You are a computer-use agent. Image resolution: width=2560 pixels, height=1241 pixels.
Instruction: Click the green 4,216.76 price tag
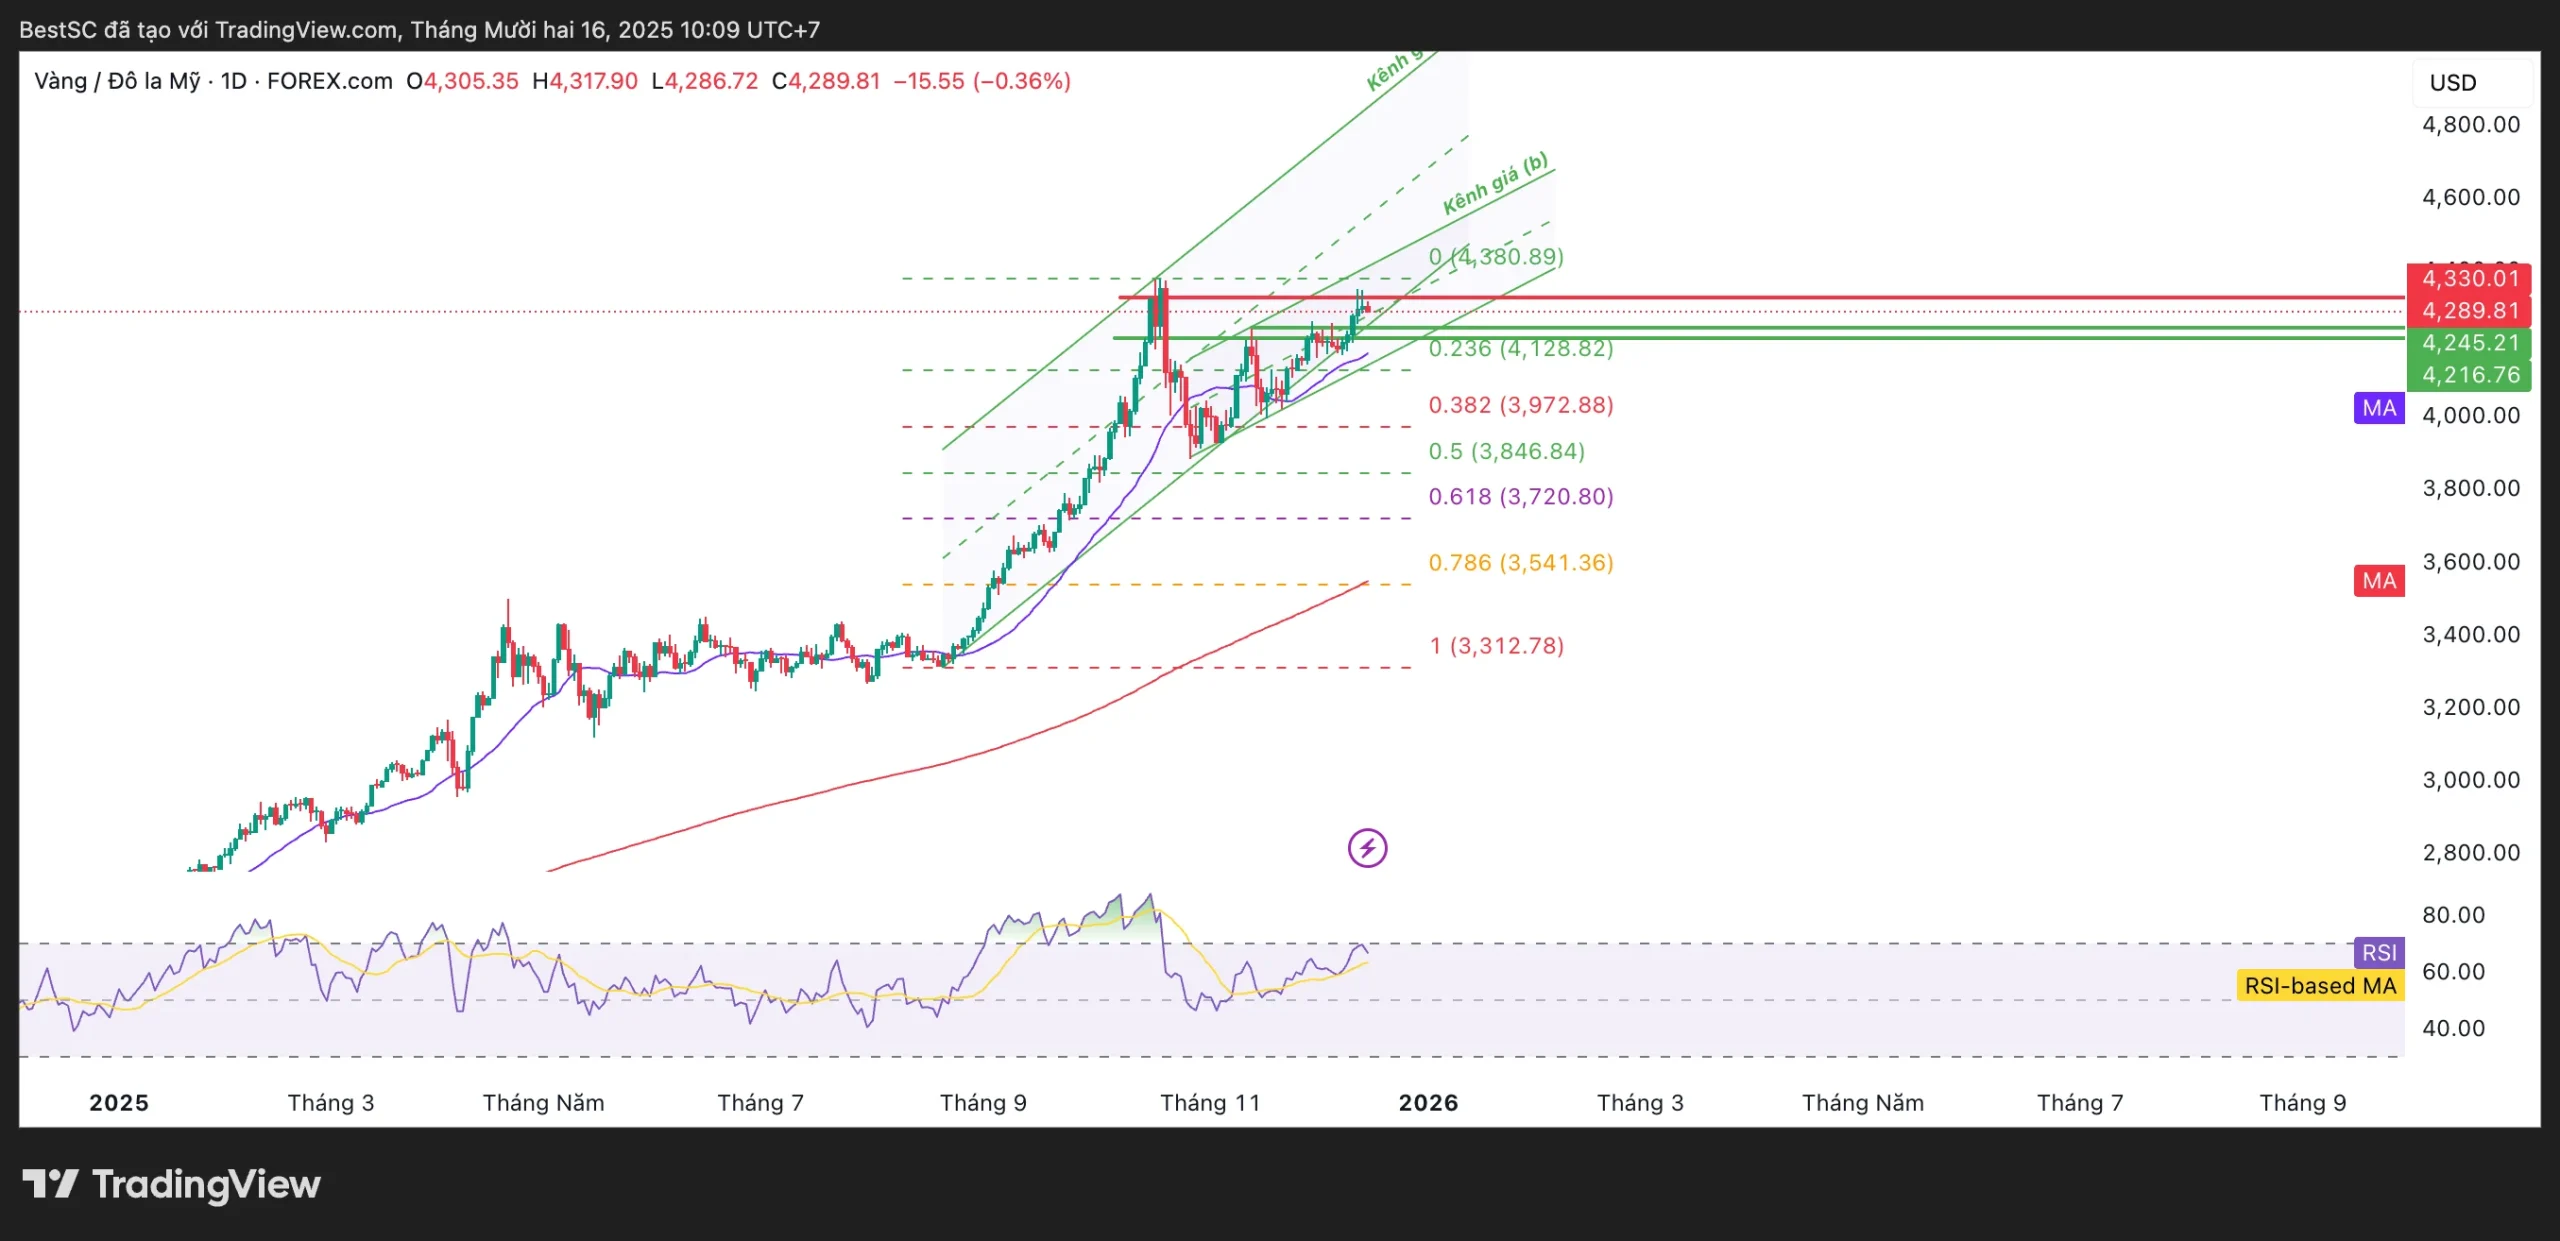click(2468, 375)
